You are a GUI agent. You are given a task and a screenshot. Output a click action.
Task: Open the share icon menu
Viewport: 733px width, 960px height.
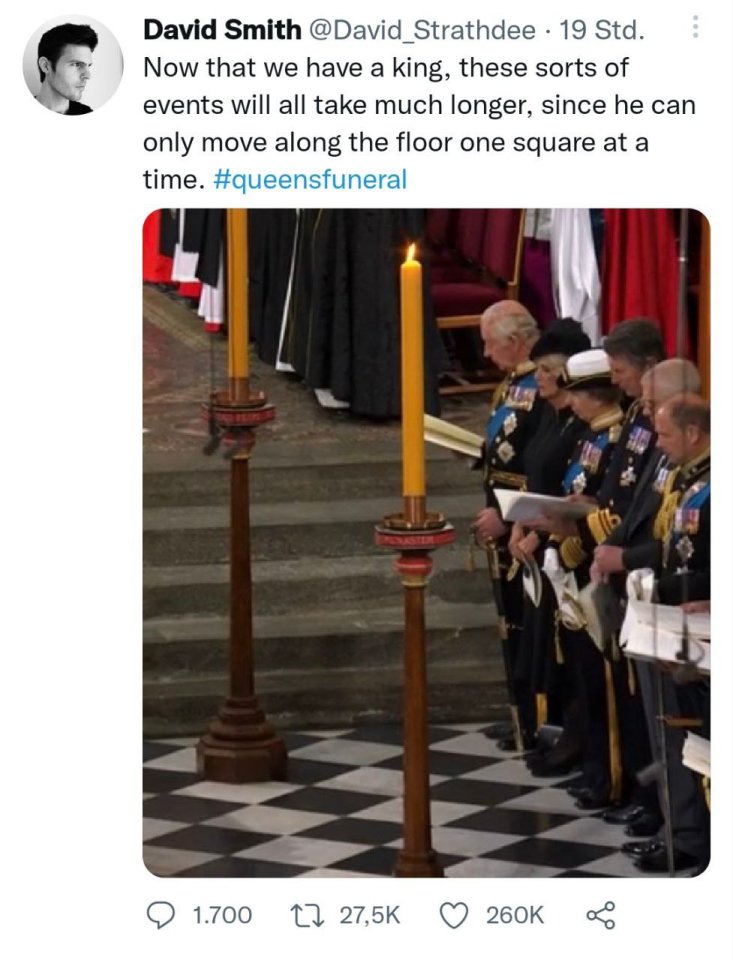pos(601,915)
